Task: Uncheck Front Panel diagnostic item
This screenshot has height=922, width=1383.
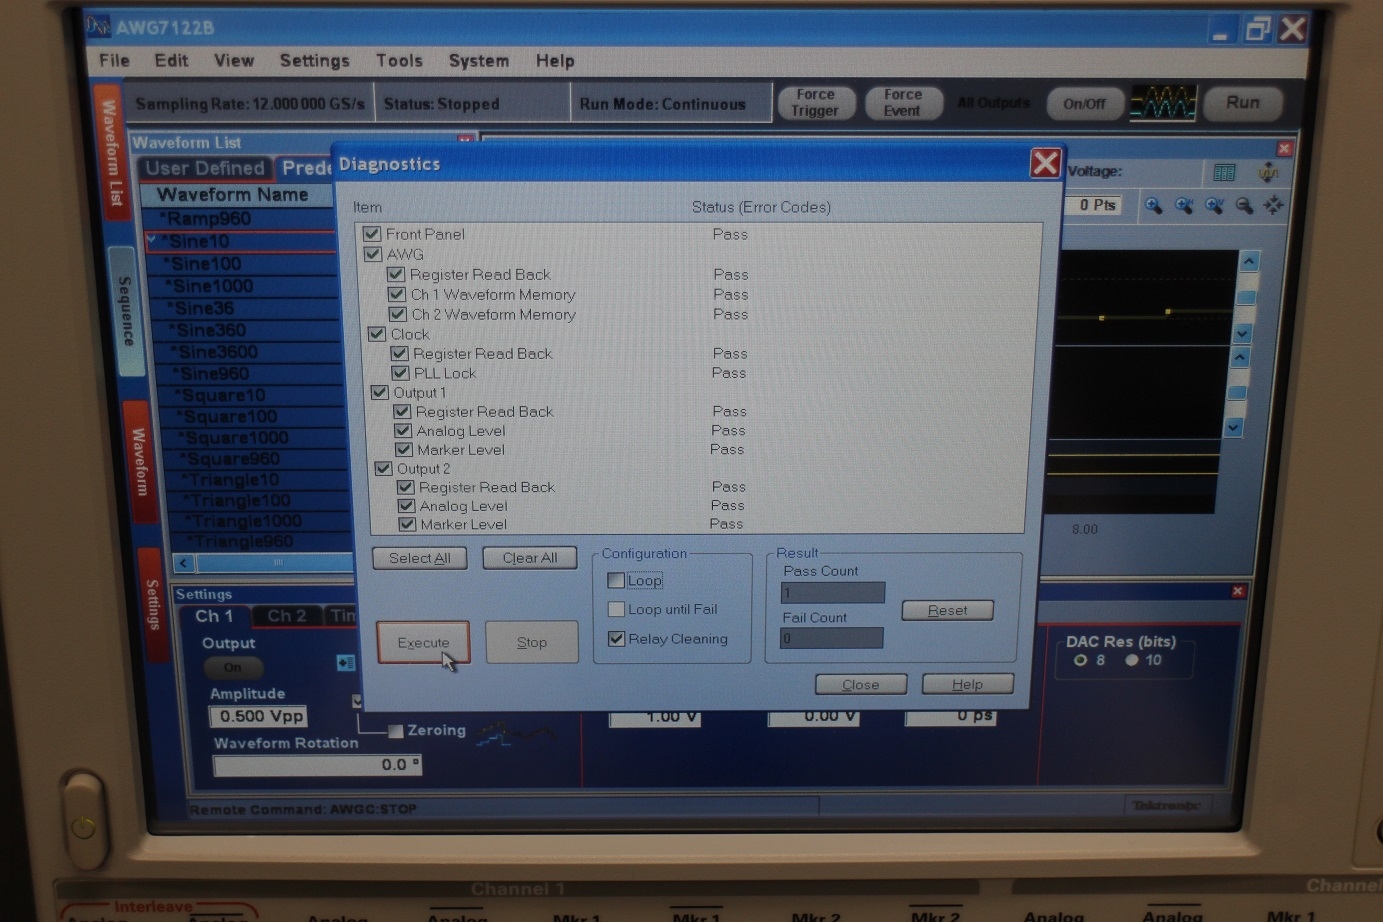Action: 372,234
